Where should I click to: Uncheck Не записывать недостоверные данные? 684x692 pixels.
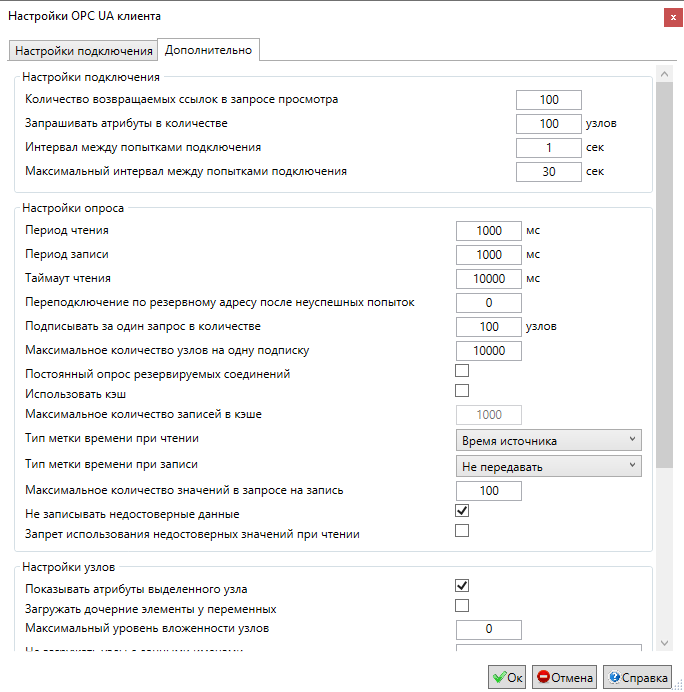point(462,511)
